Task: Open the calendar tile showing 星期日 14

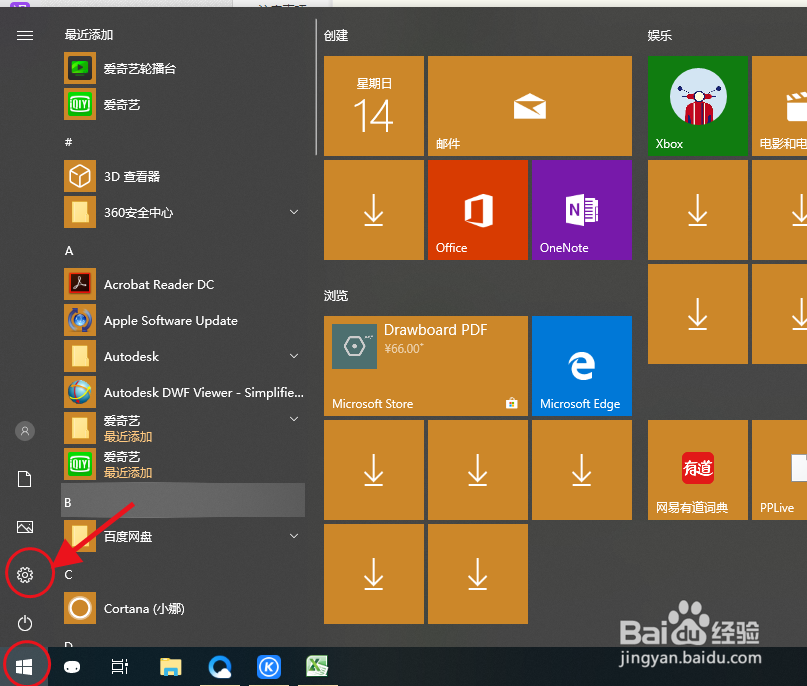Action: pyautogui.click(x=374, y=105)
